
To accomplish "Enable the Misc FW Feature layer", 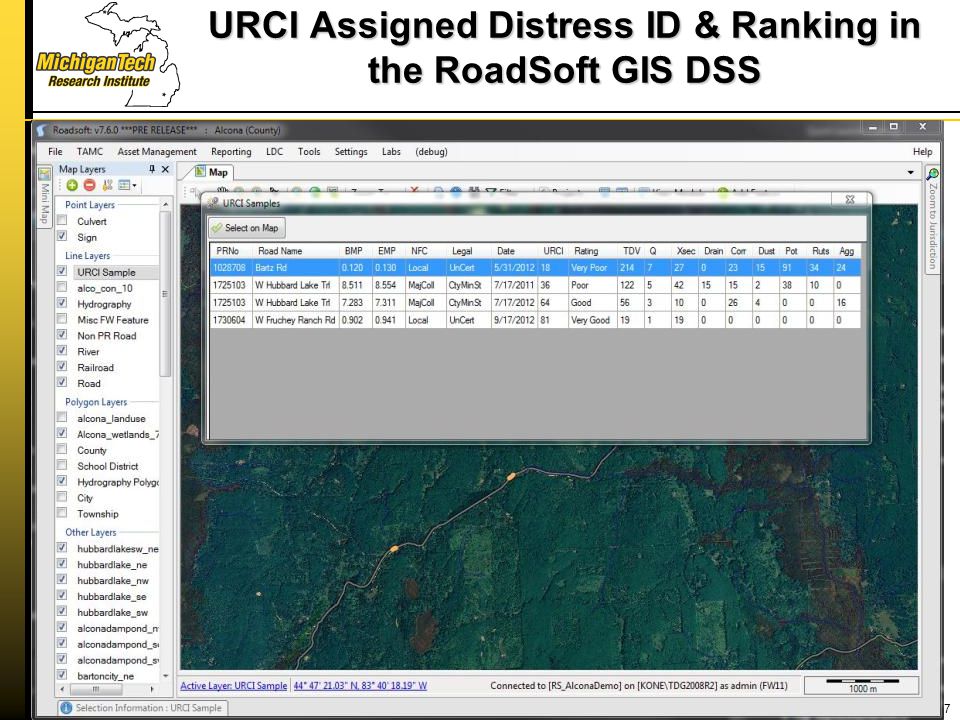I will point(62,319).
